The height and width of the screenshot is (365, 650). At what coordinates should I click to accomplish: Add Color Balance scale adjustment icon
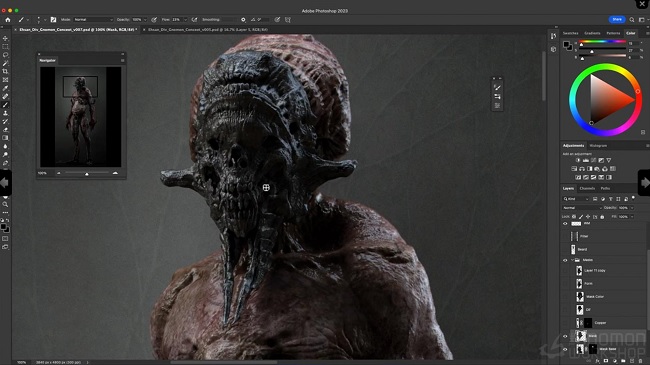pyautogui.click(x=582, y=169)
